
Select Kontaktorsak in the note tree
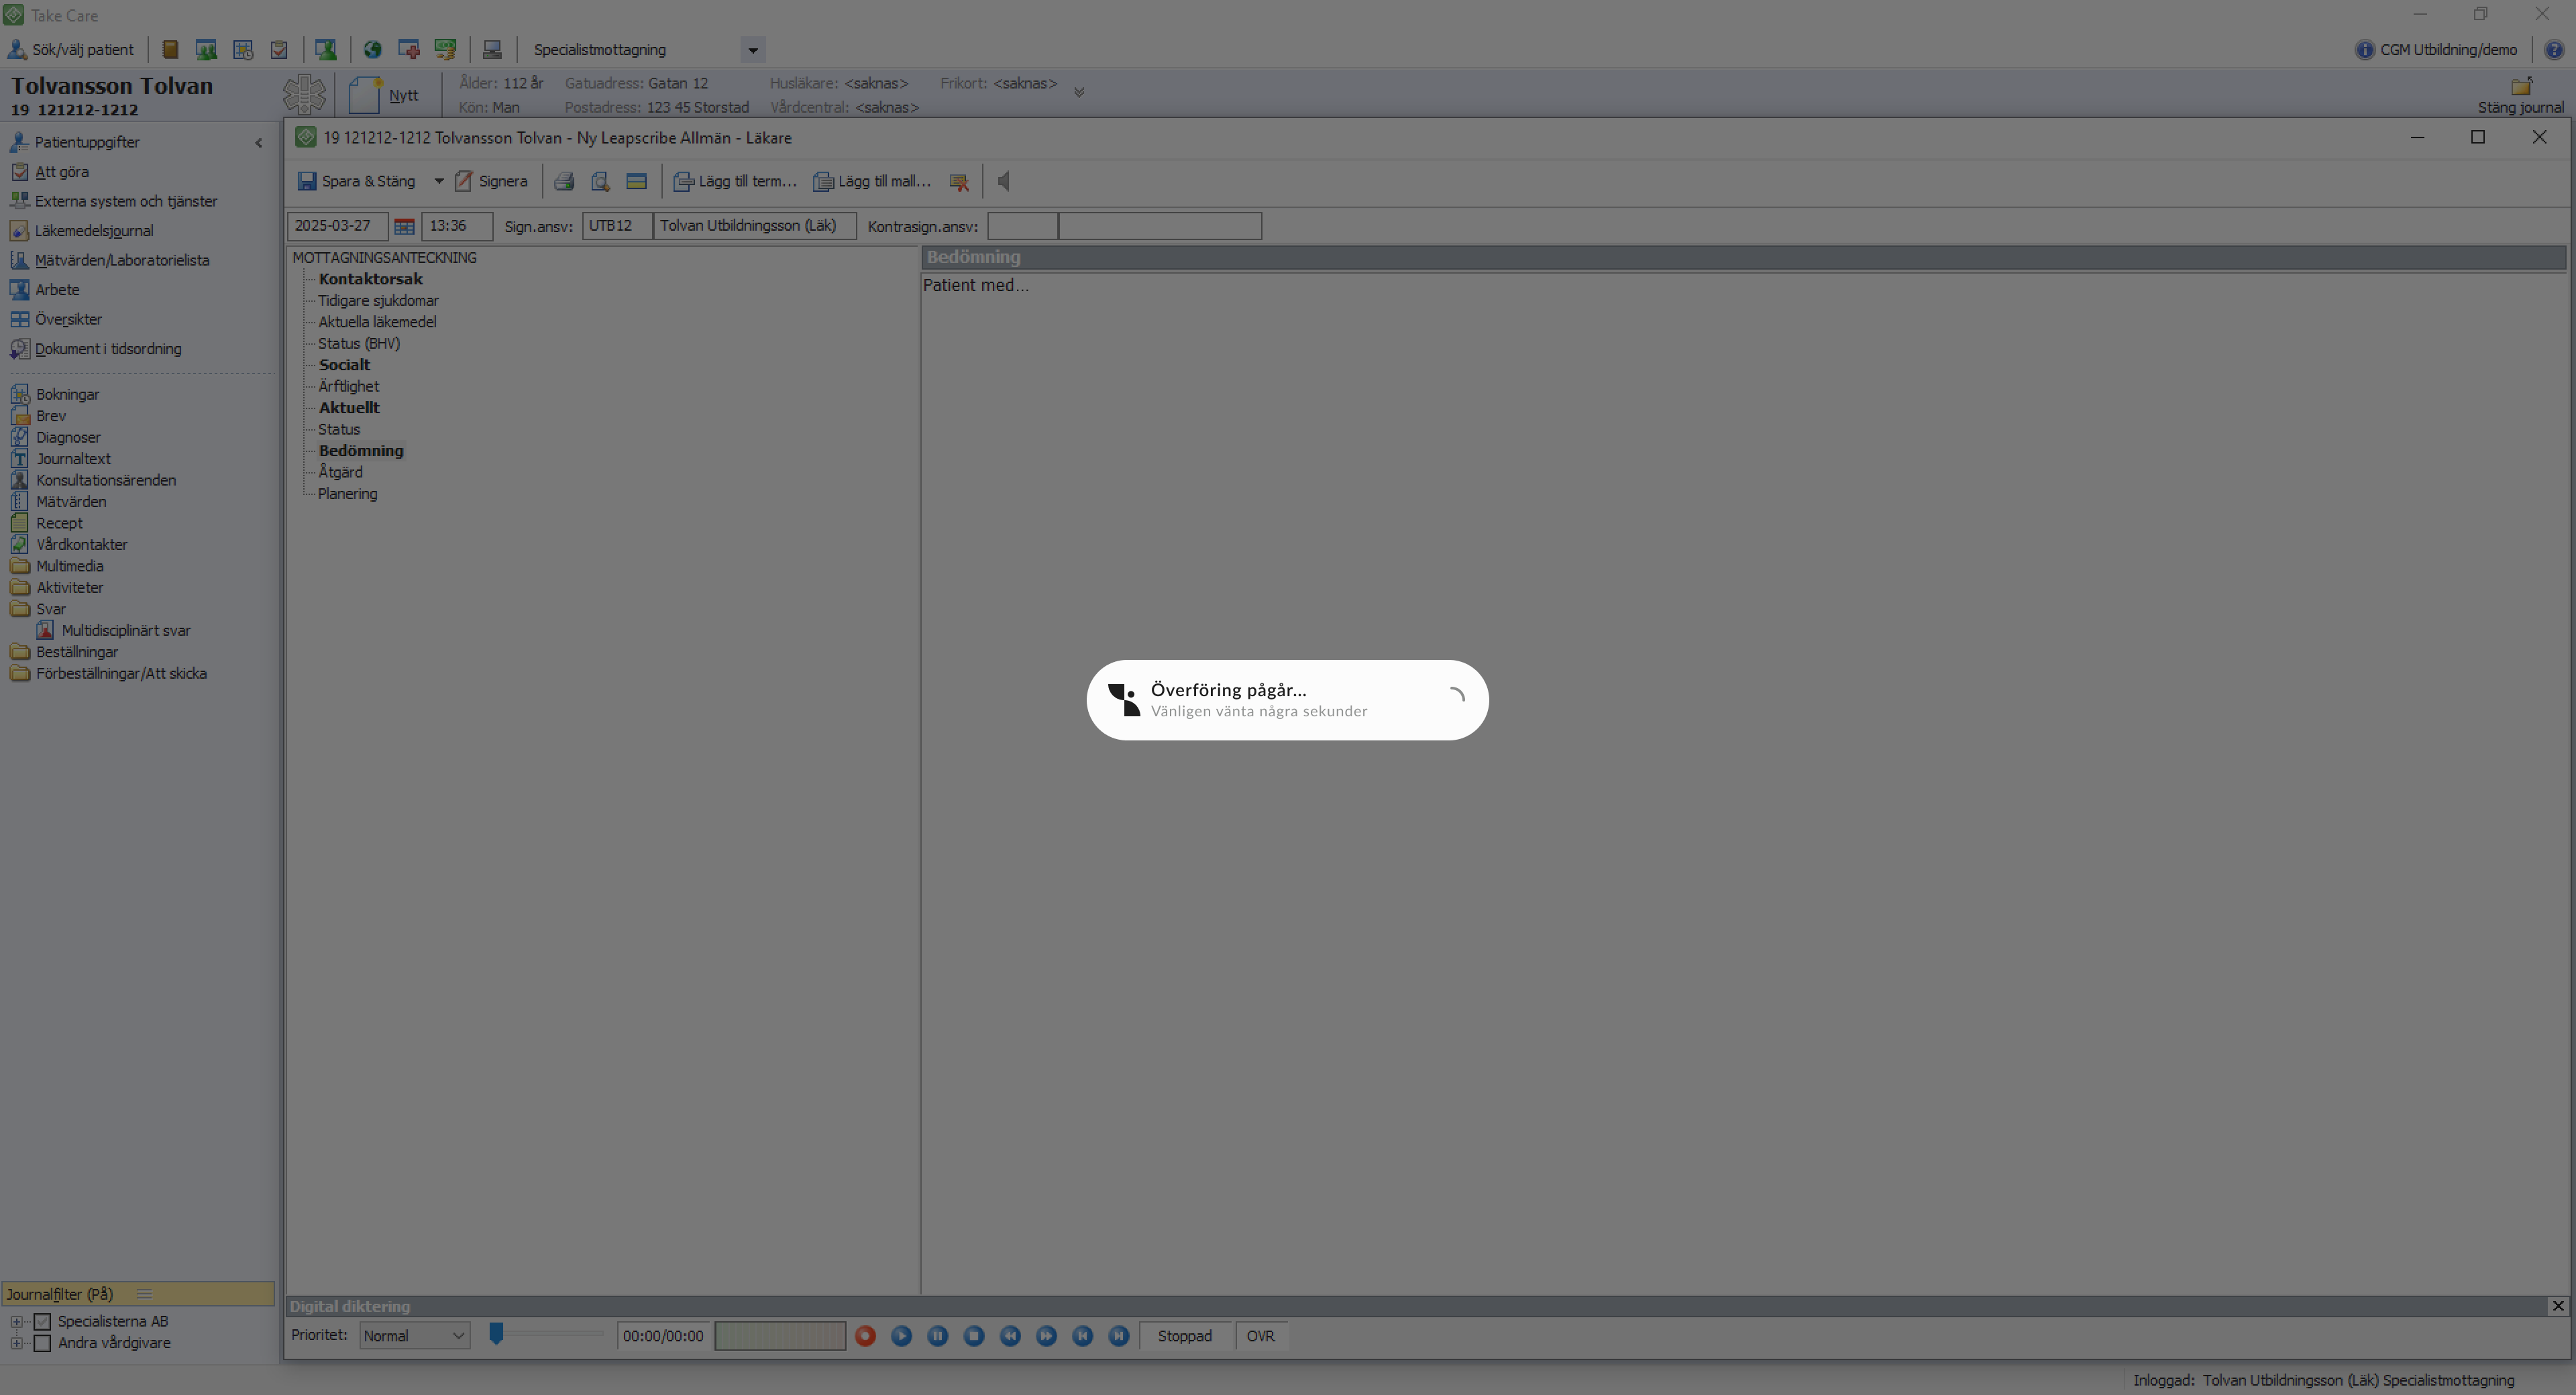[x=370, y=279]
